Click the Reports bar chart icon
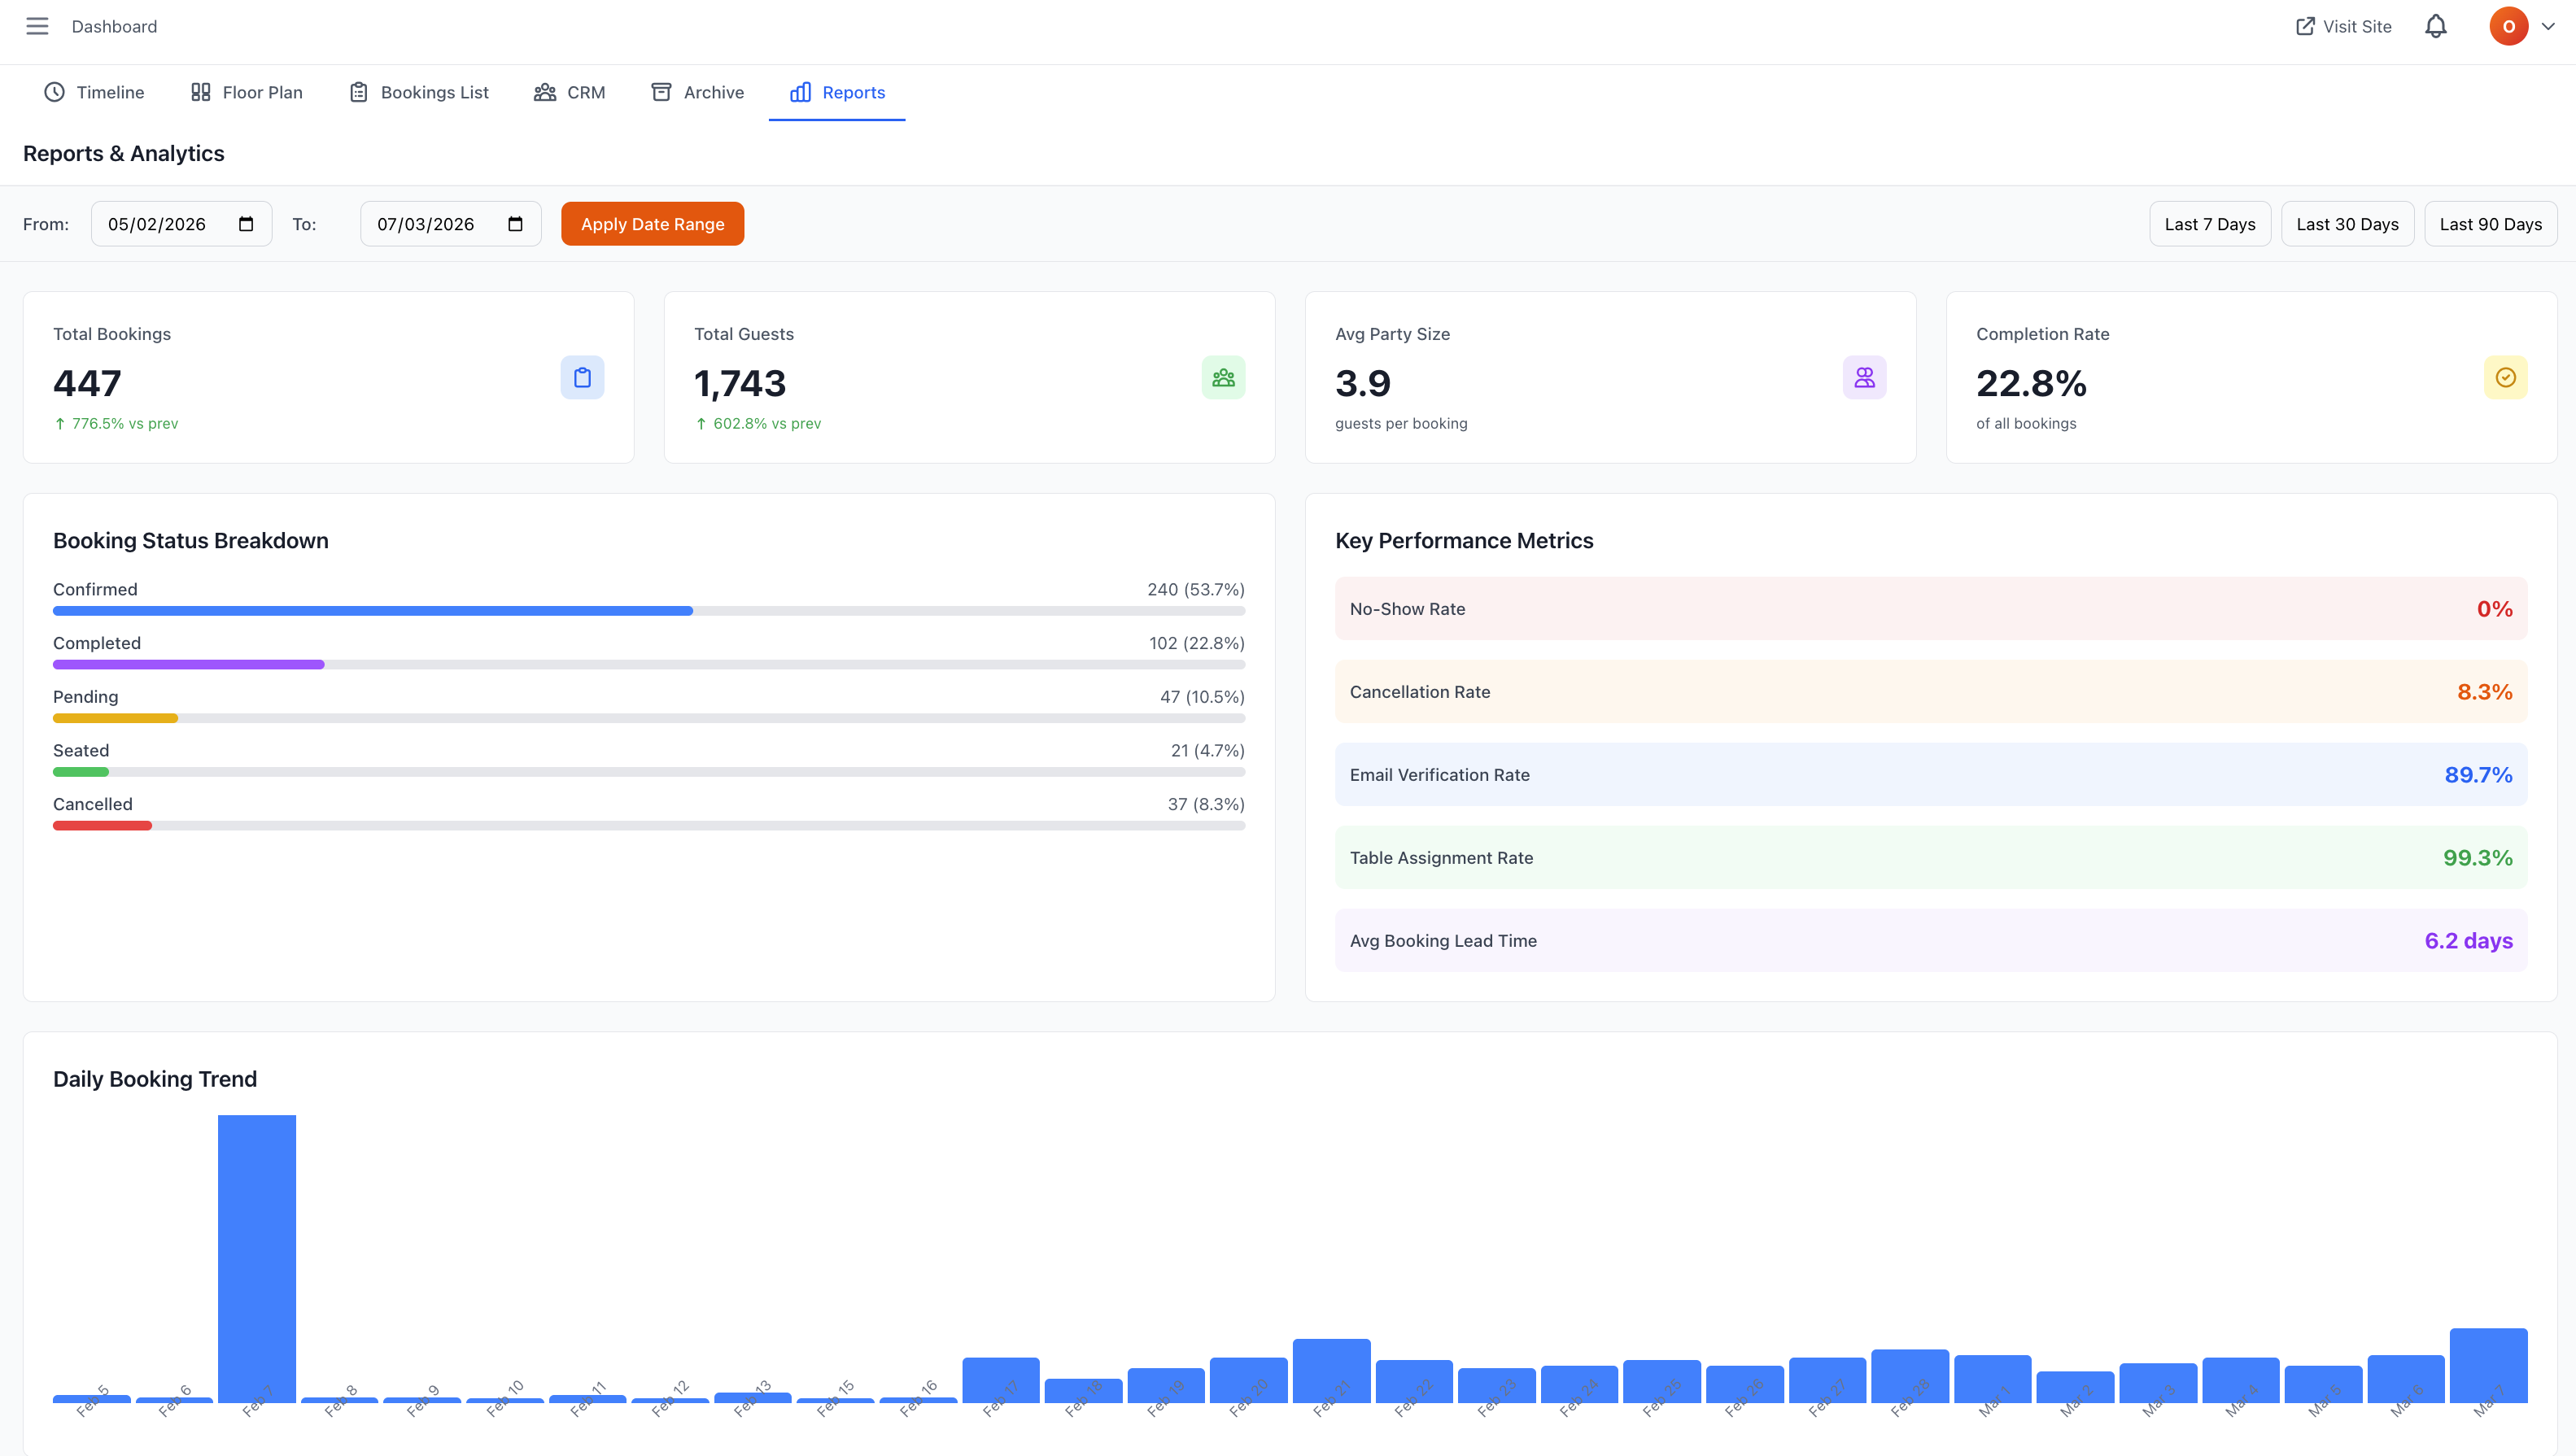 coord(799,92)
